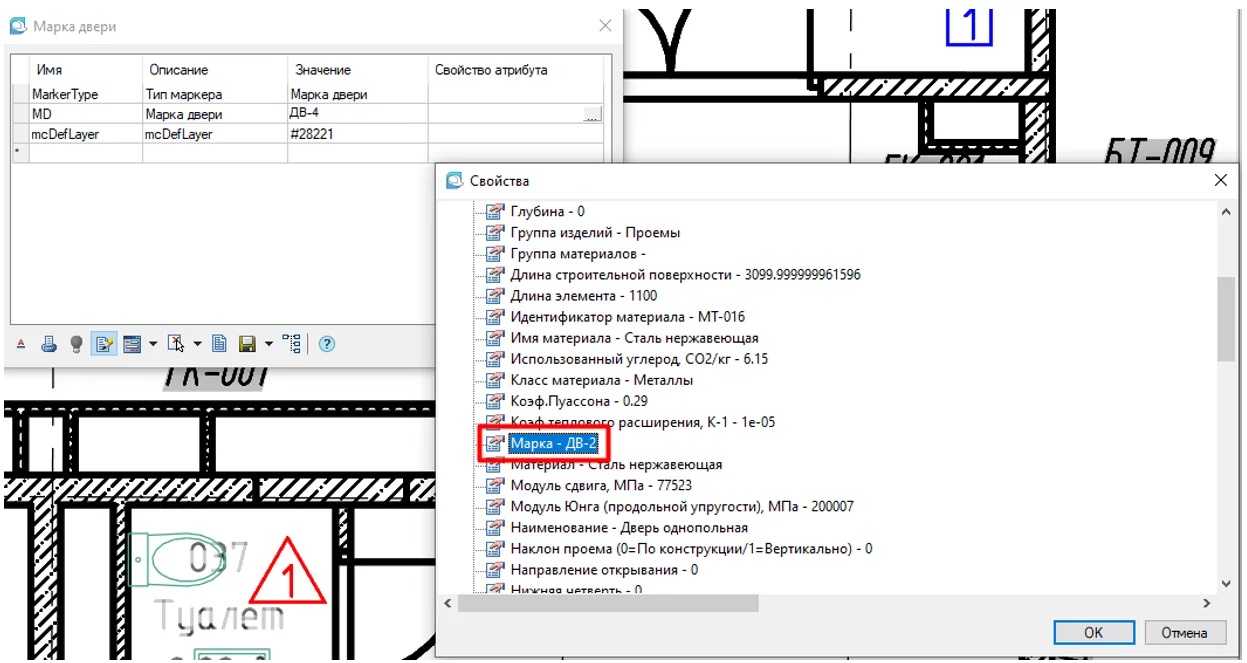
Task: Select the 'Марка - ДВ-2' property item
Action: [554, 443]
